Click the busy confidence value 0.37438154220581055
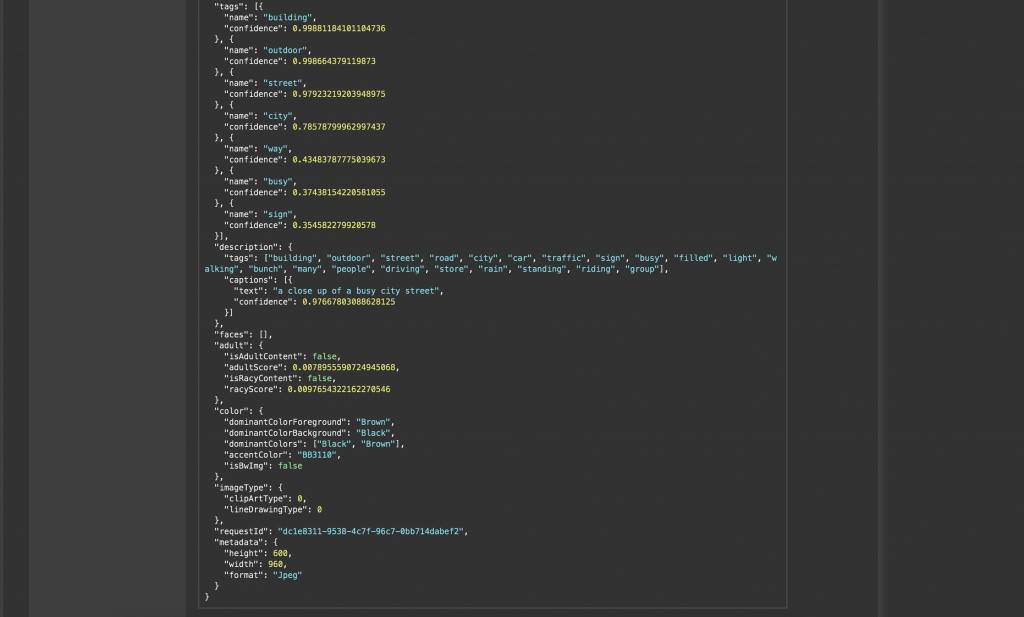Screen dimensions: 1024x617 point(338,192)
